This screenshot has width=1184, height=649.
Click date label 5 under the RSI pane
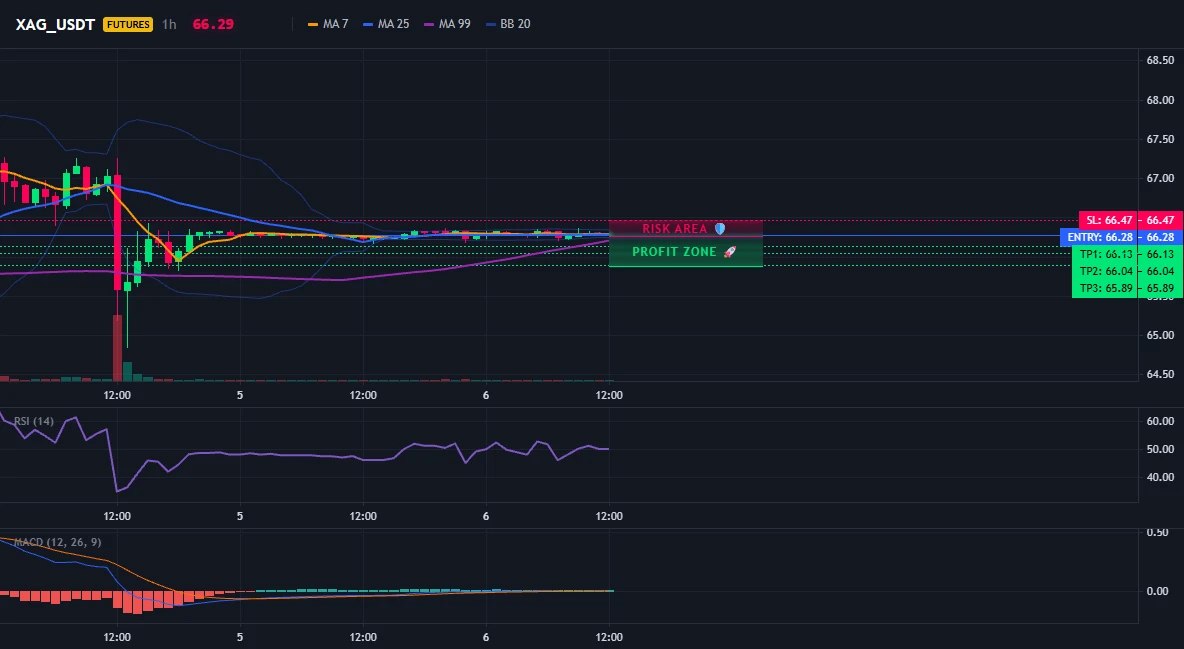(240, 516)
